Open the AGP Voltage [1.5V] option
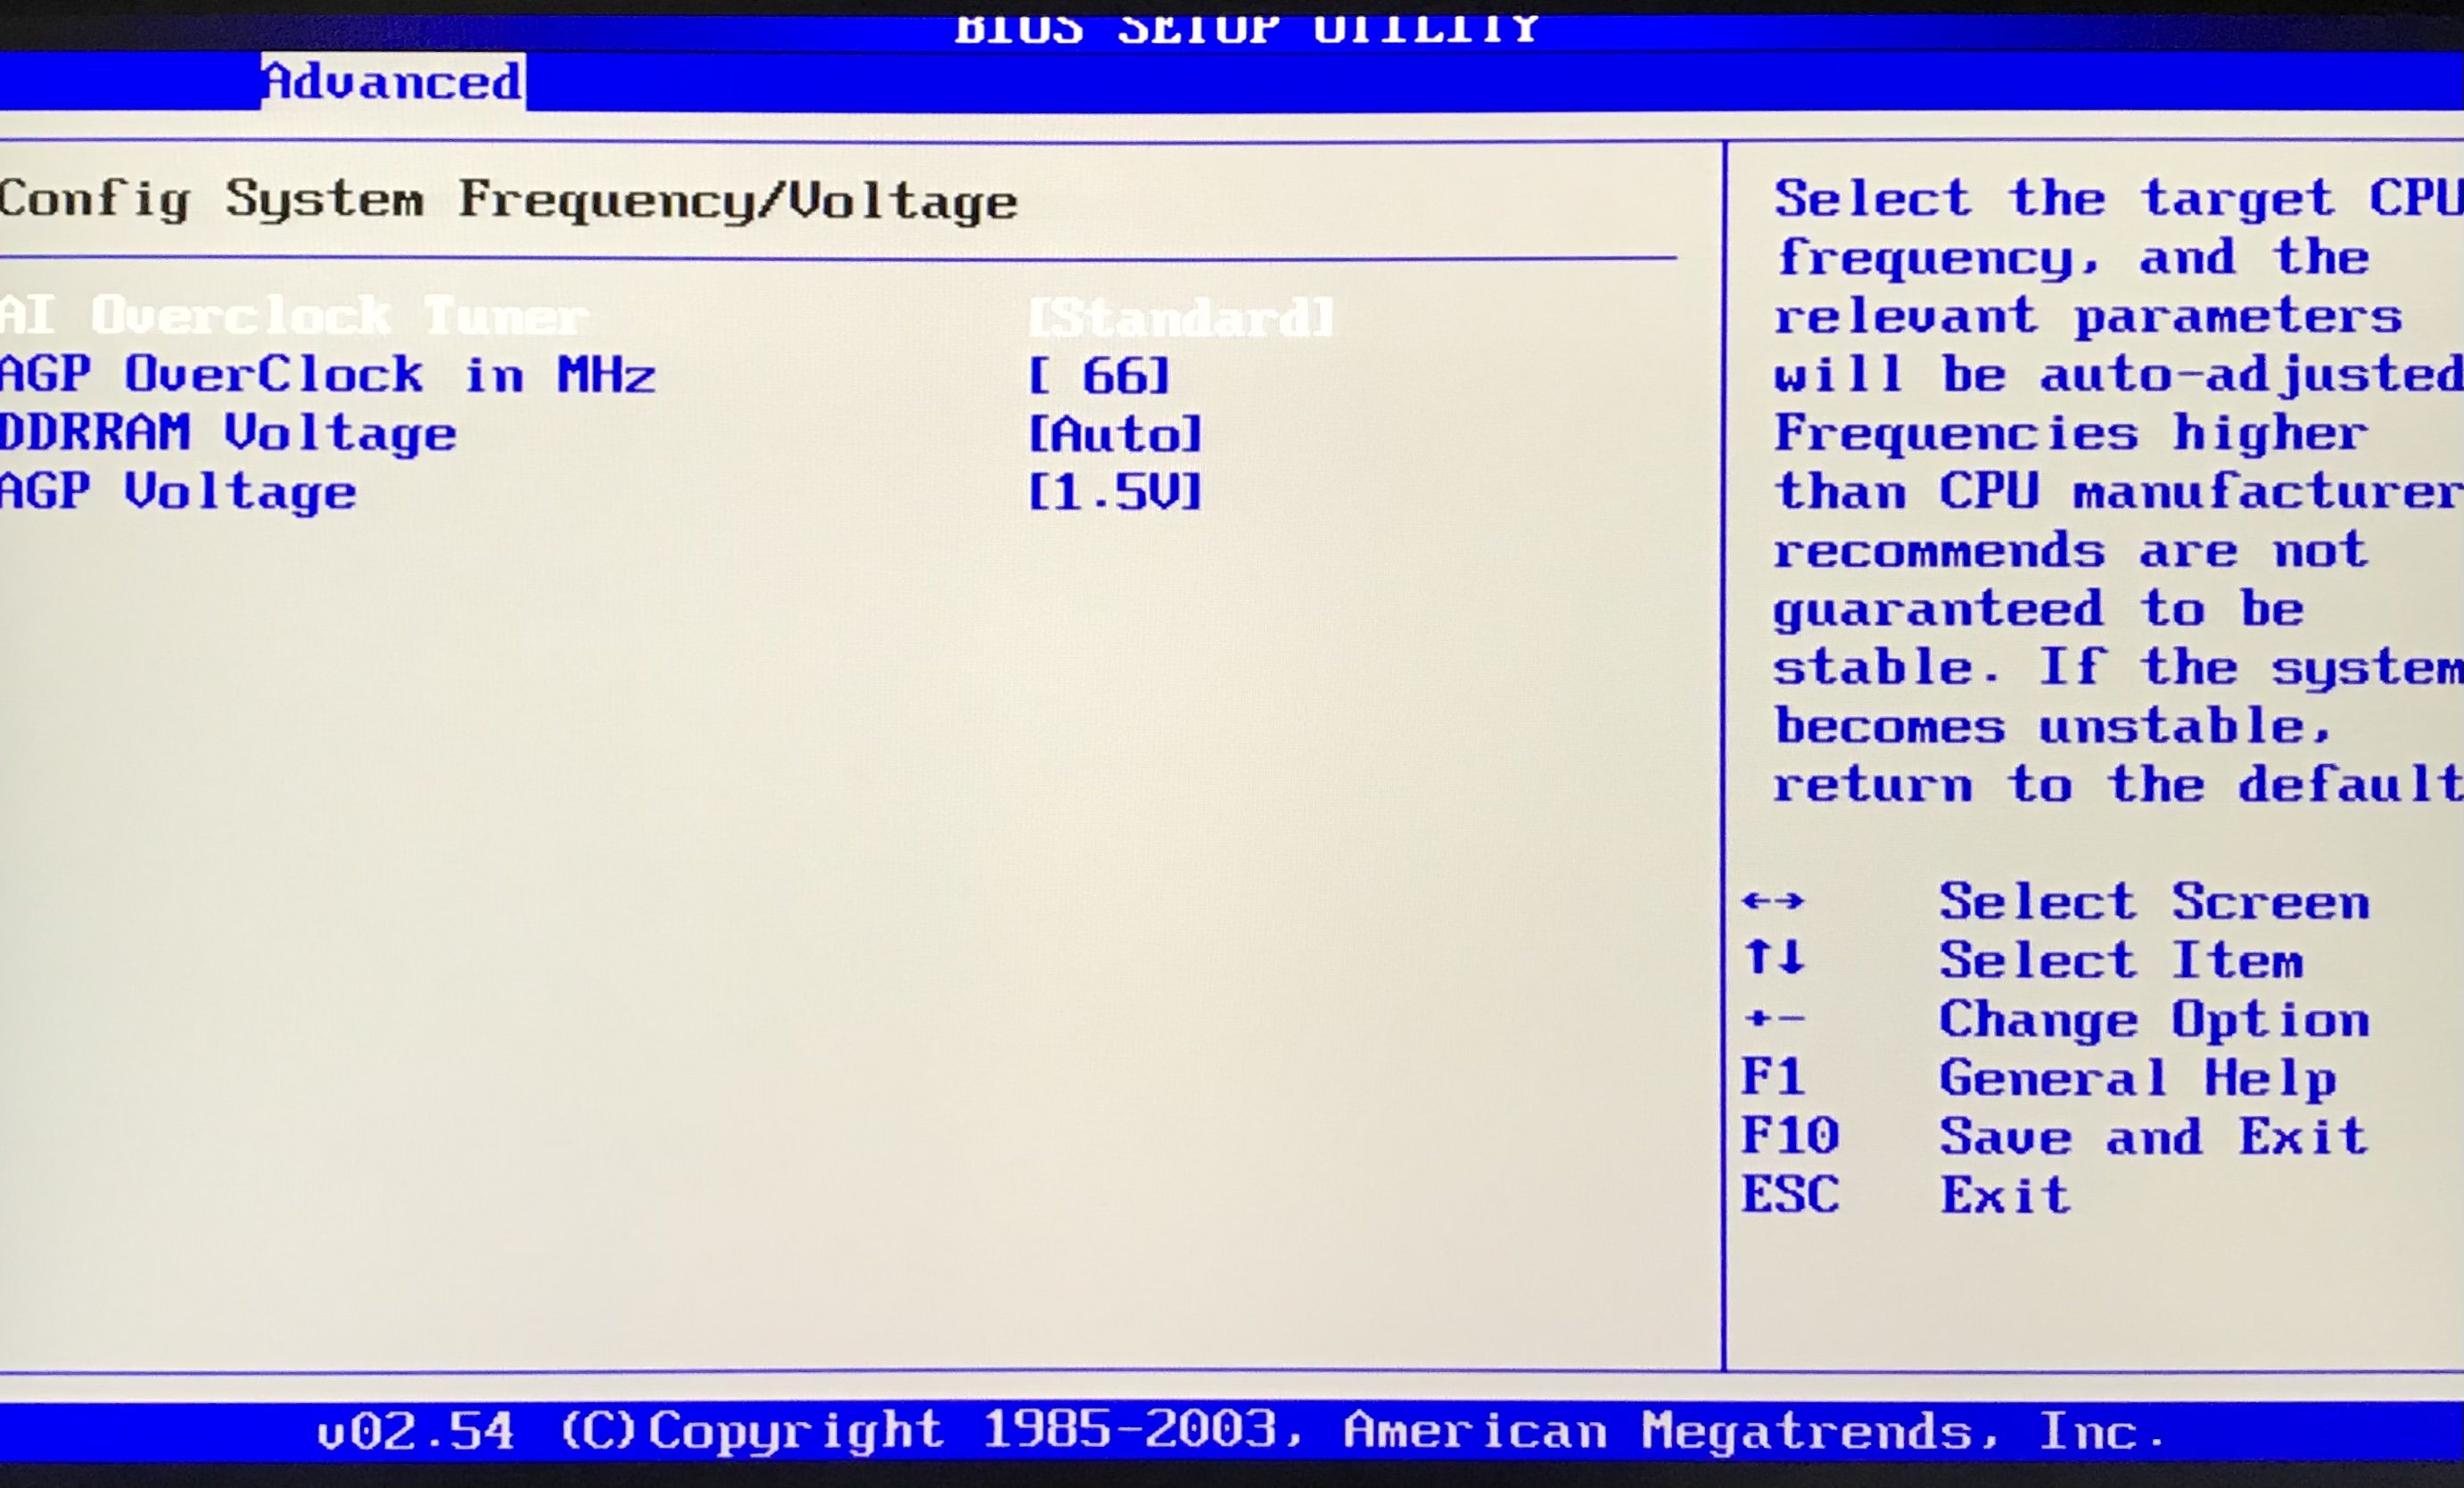The height and width of the screenshot is (1488, 2464). [x=1115, y=493]
